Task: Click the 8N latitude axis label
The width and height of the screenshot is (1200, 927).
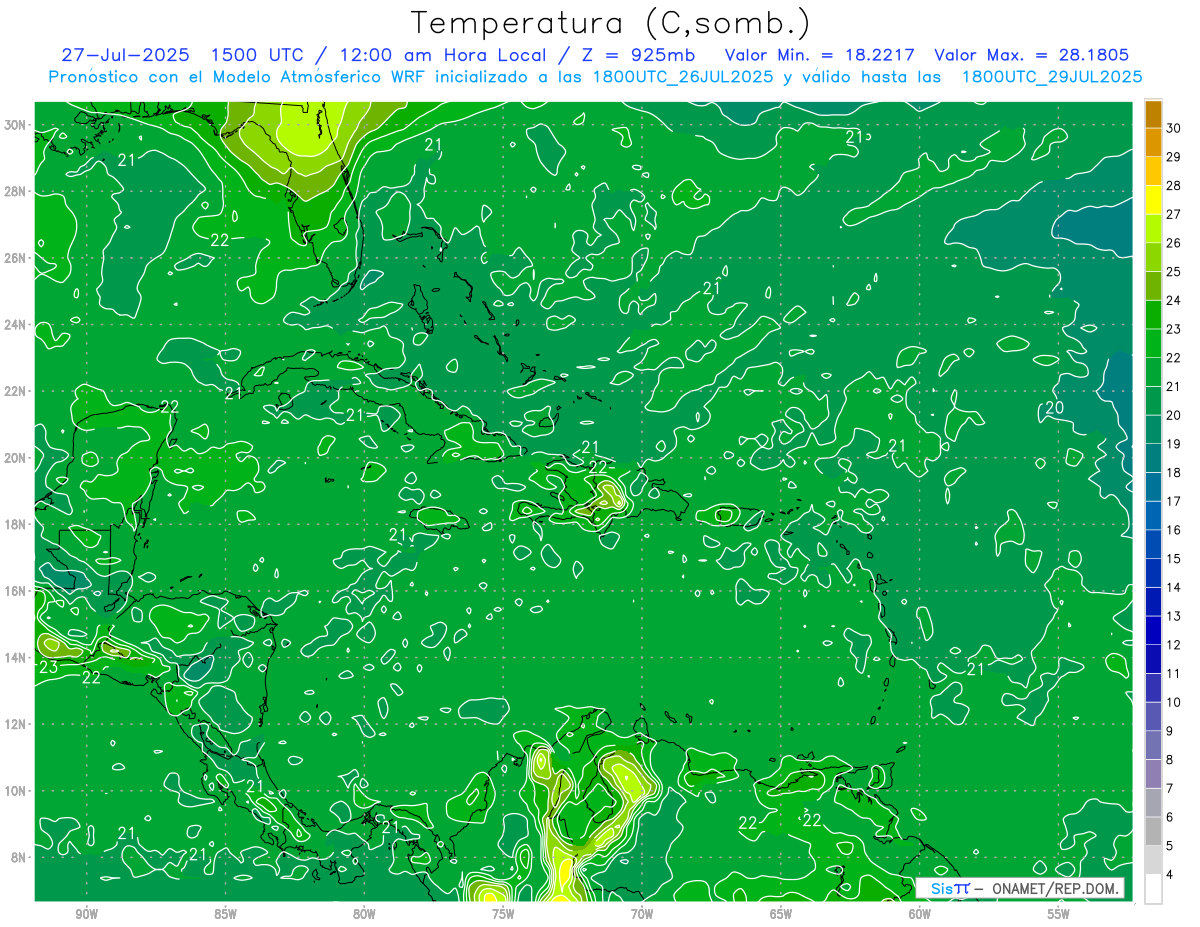Action: tap(19, 858)
